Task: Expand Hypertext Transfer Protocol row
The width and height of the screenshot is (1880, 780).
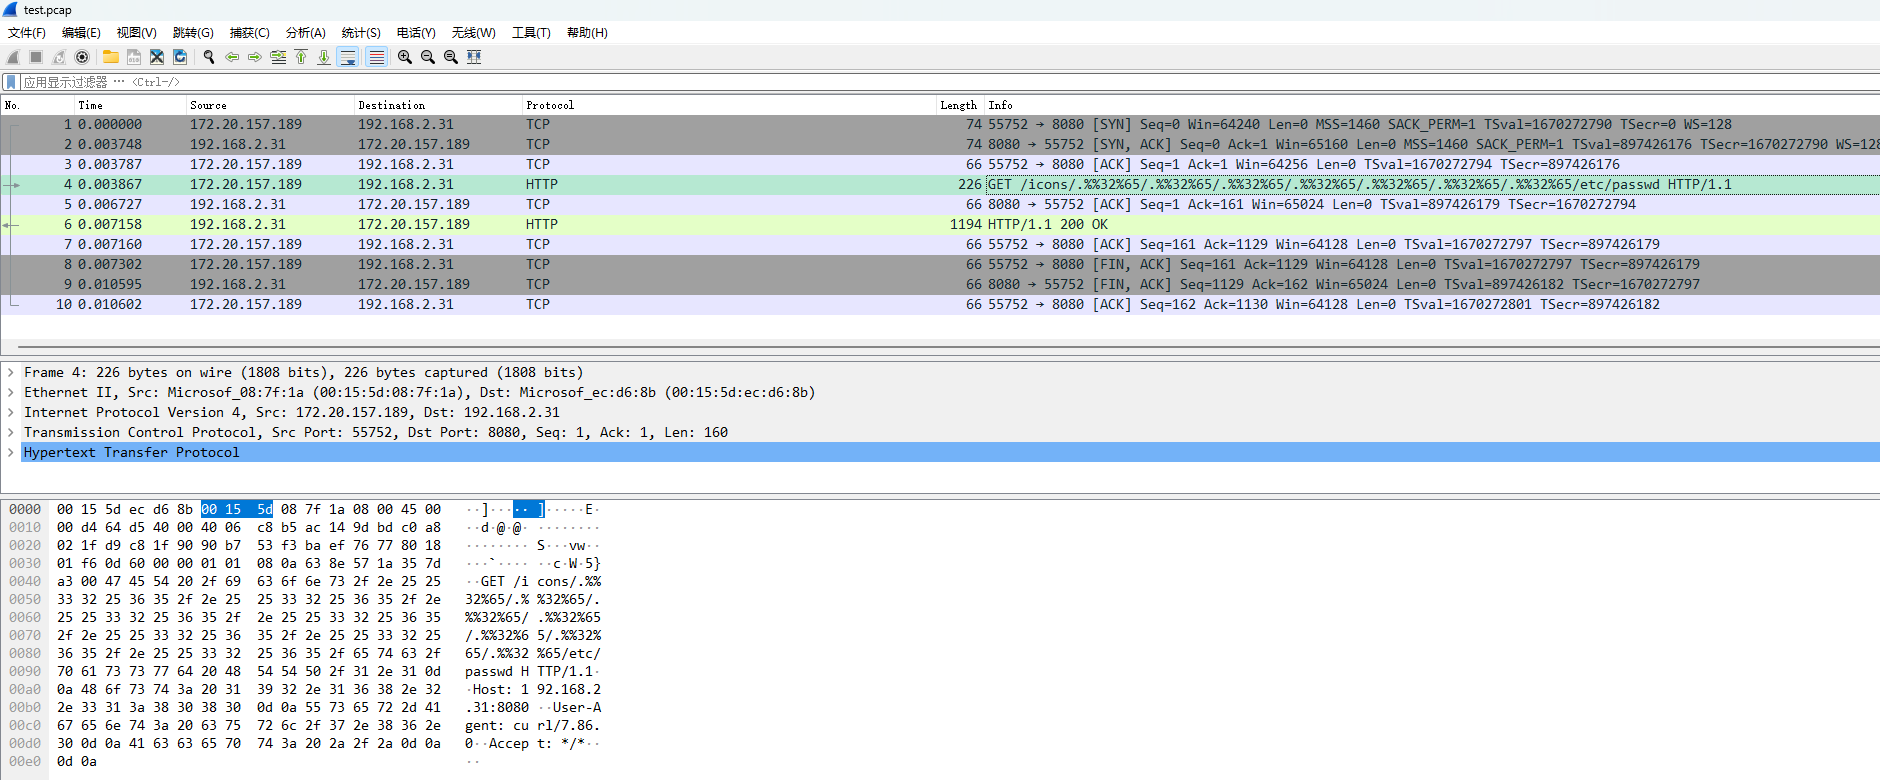Action: point(11,452)
